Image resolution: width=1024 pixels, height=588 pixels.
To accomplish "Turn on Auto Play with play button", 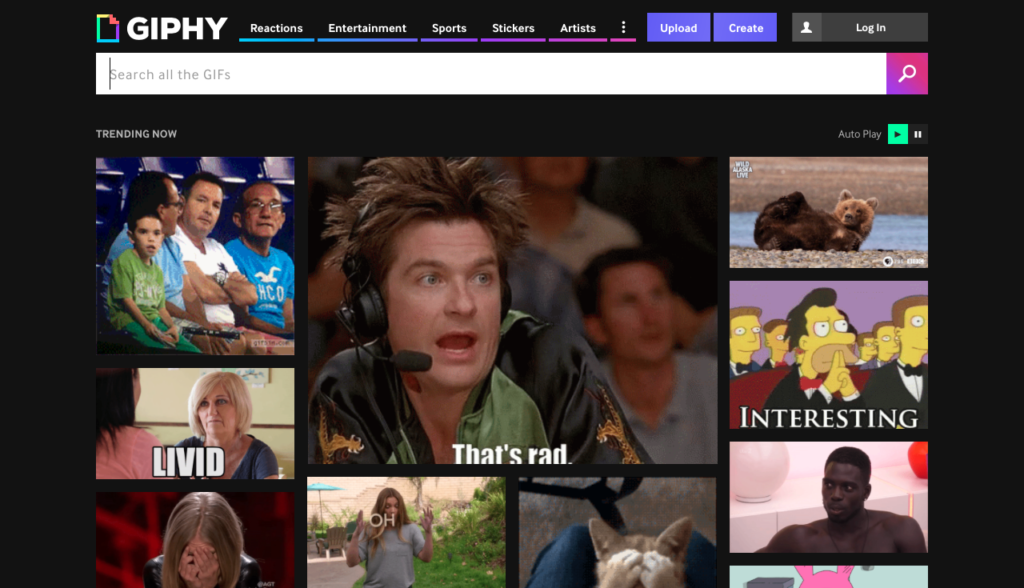I will click(897, 134).
